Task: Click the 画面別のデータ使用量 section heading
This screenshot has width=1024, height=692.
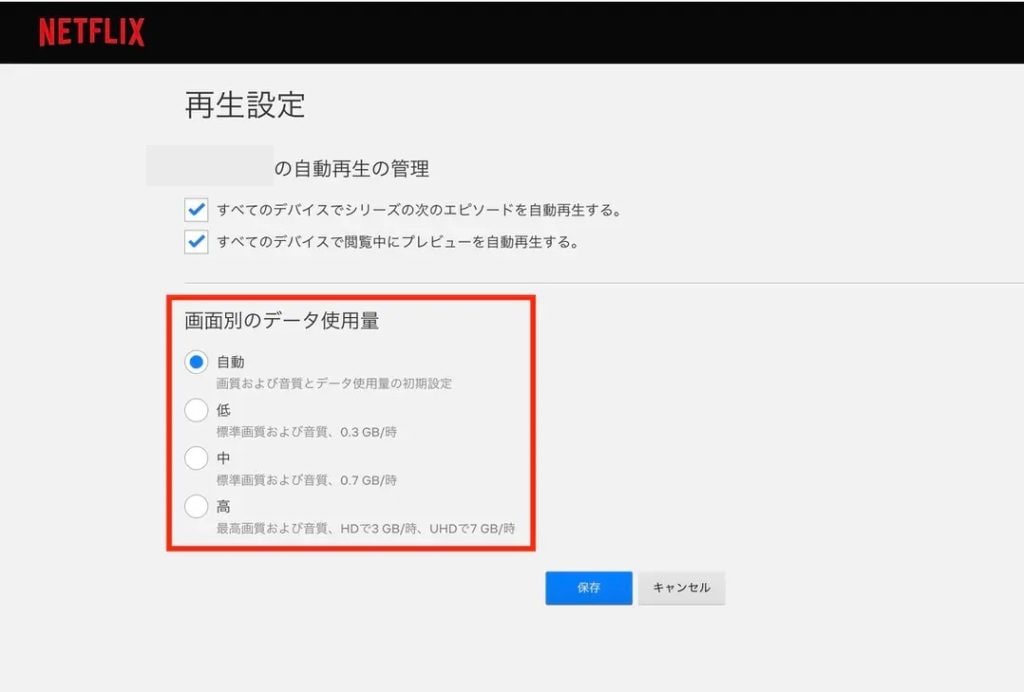Action: coord(281,321)
